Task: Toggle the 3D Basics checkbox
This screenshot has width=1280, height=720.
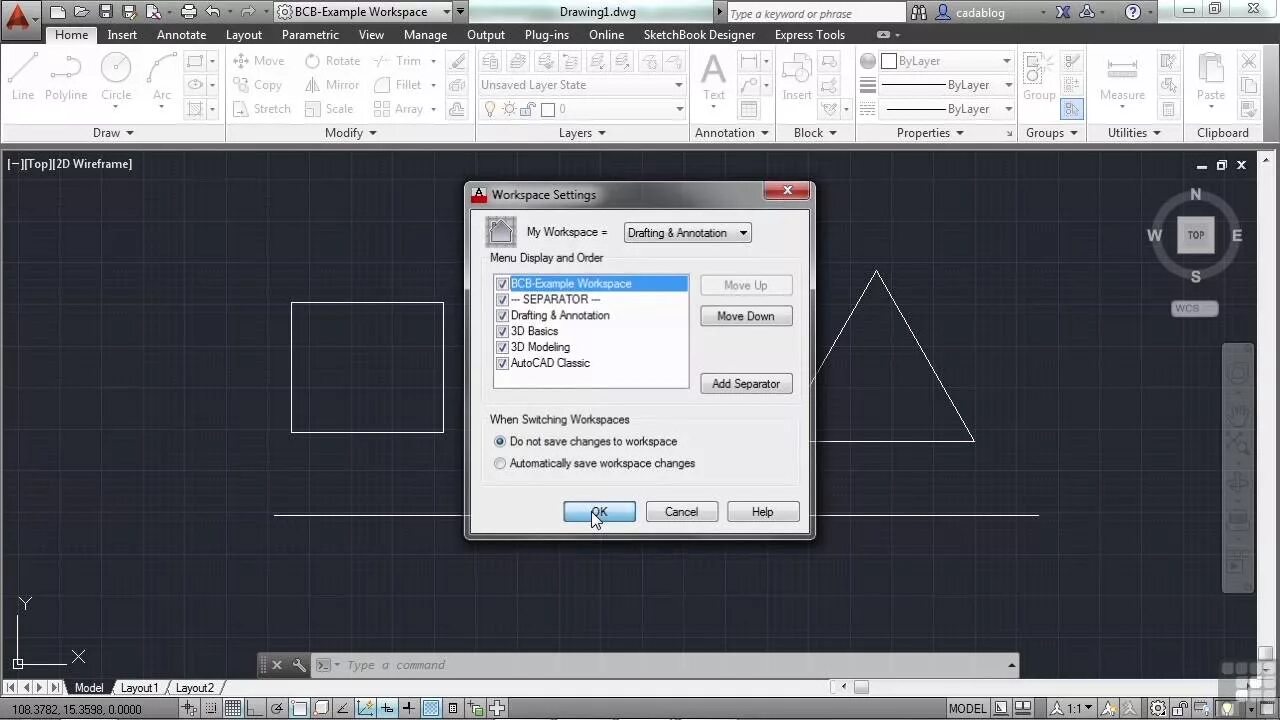Action: pyautogui.click(x=503, y=332)
